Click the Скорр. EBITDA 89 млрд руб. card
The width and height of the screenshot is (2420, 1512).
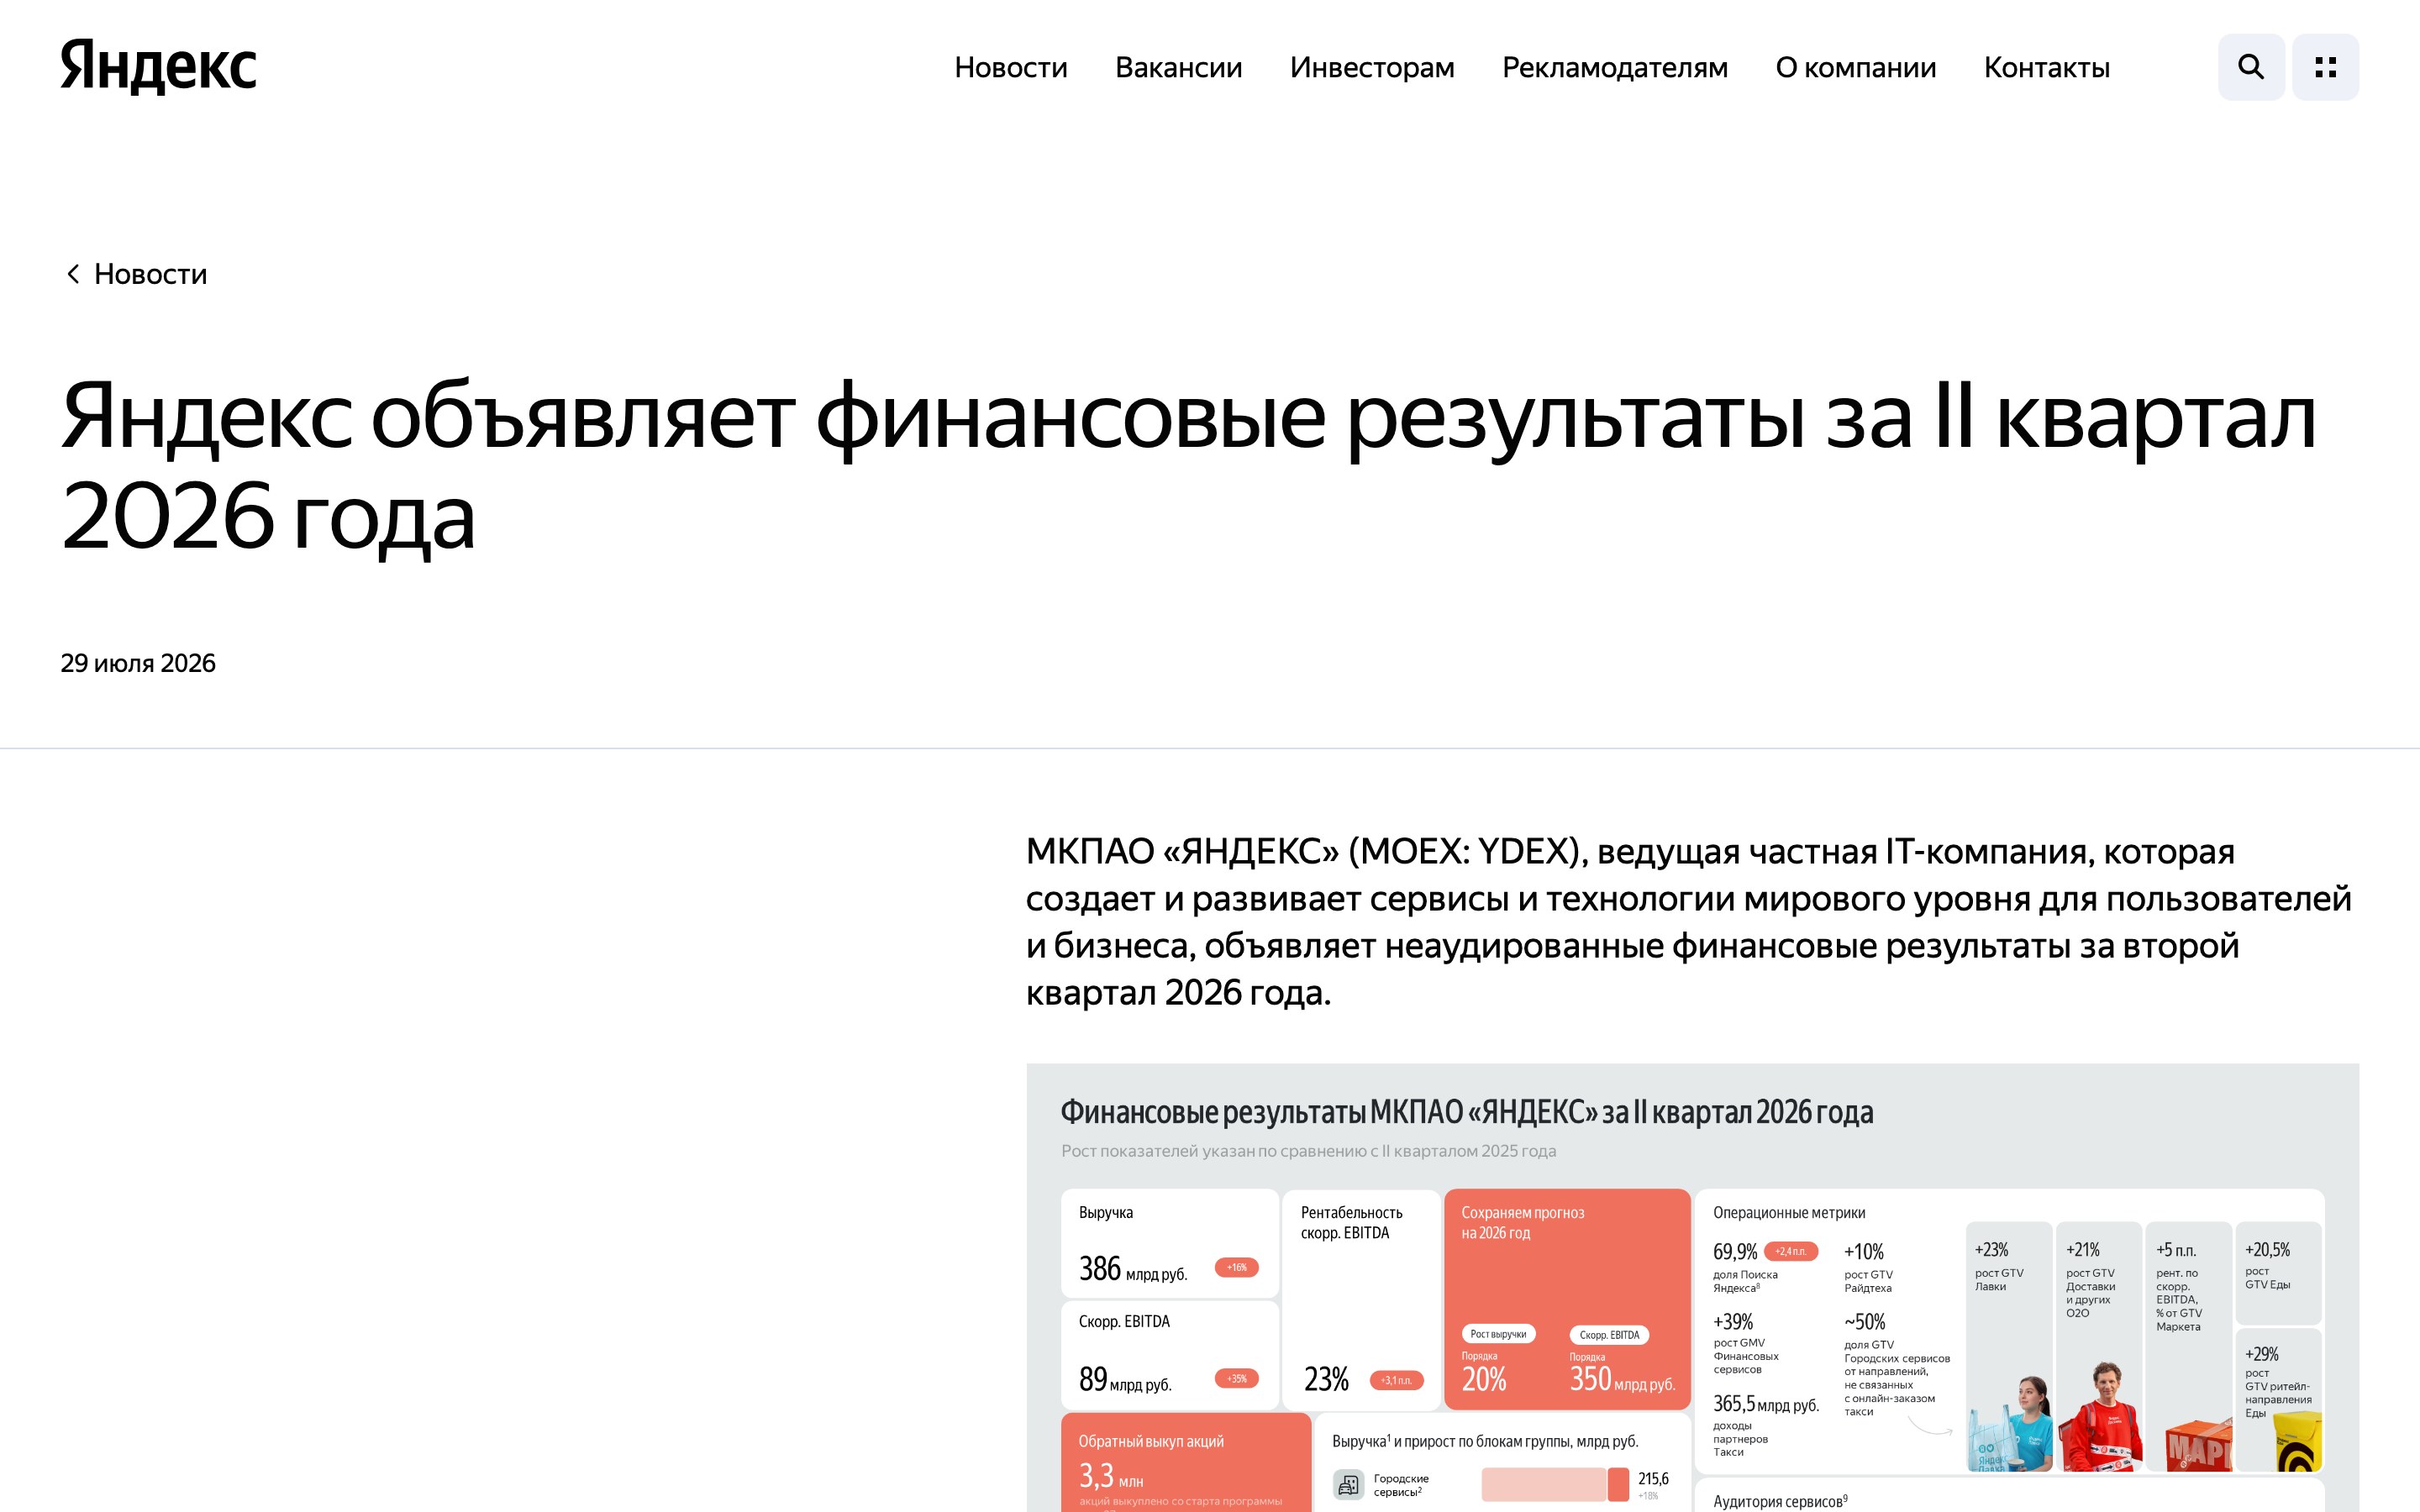tap(1169, 1355)
